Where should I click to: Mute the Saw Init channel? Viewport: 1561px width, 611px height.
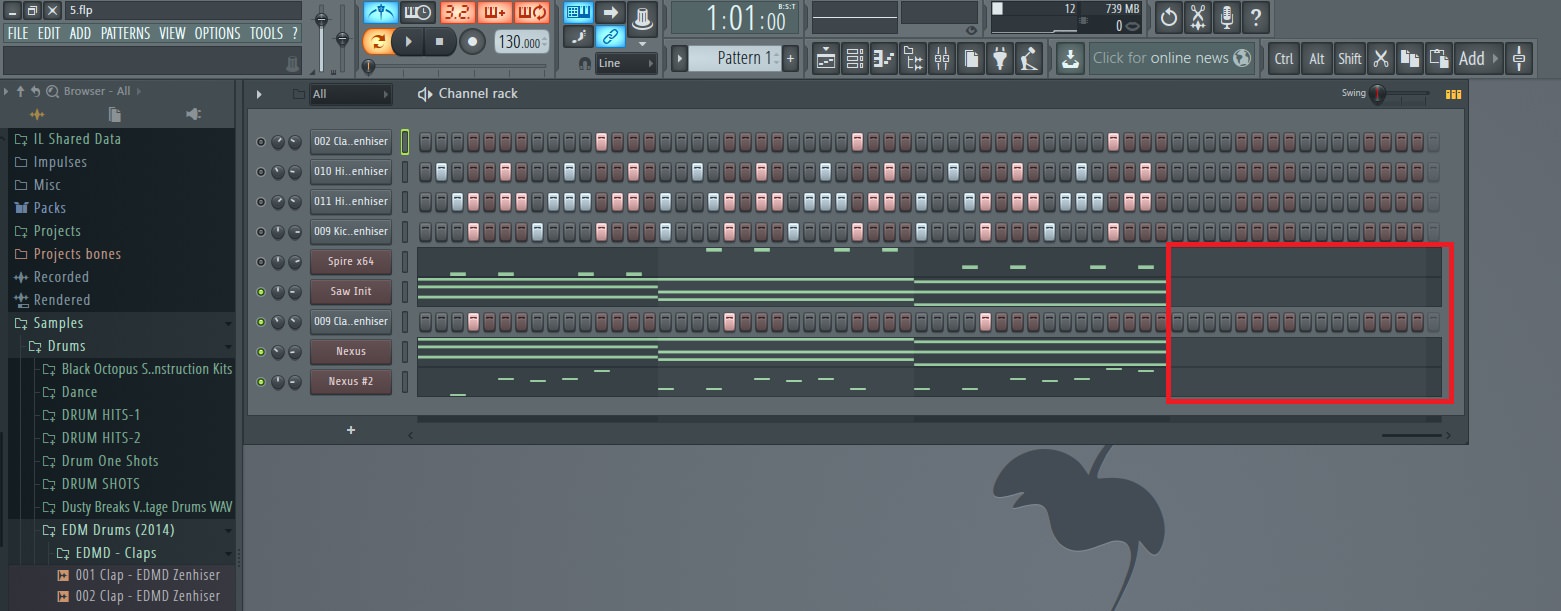click(x=261, y=292)
